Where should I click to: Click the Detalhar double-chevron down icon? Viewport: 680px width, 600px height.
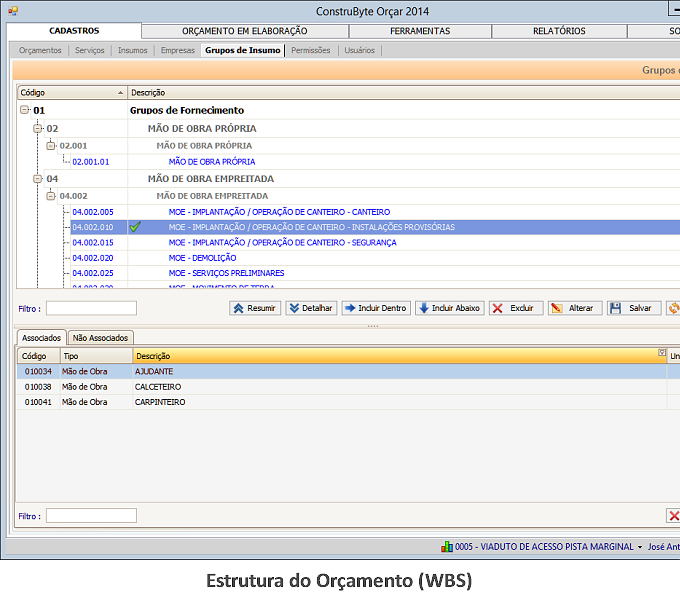tap(294, 308)
